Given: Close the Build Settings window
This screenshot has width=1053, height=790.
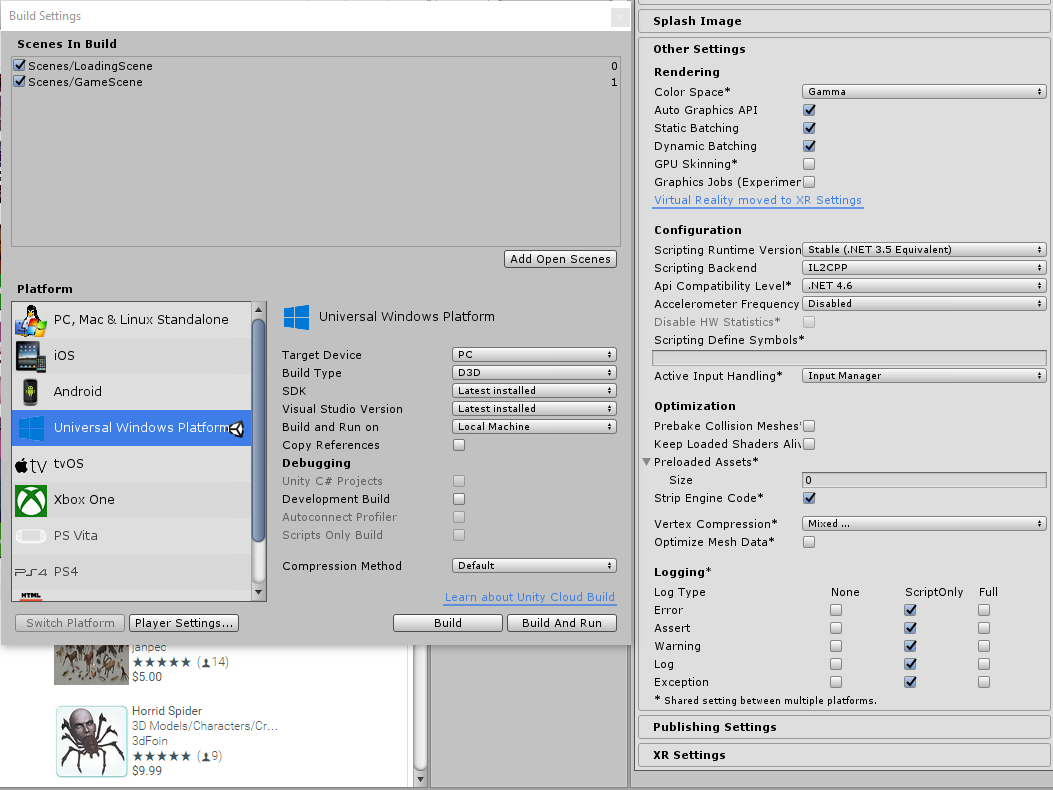Looking at the screenshot, I should pyautogui.click(x=620, y=17).
